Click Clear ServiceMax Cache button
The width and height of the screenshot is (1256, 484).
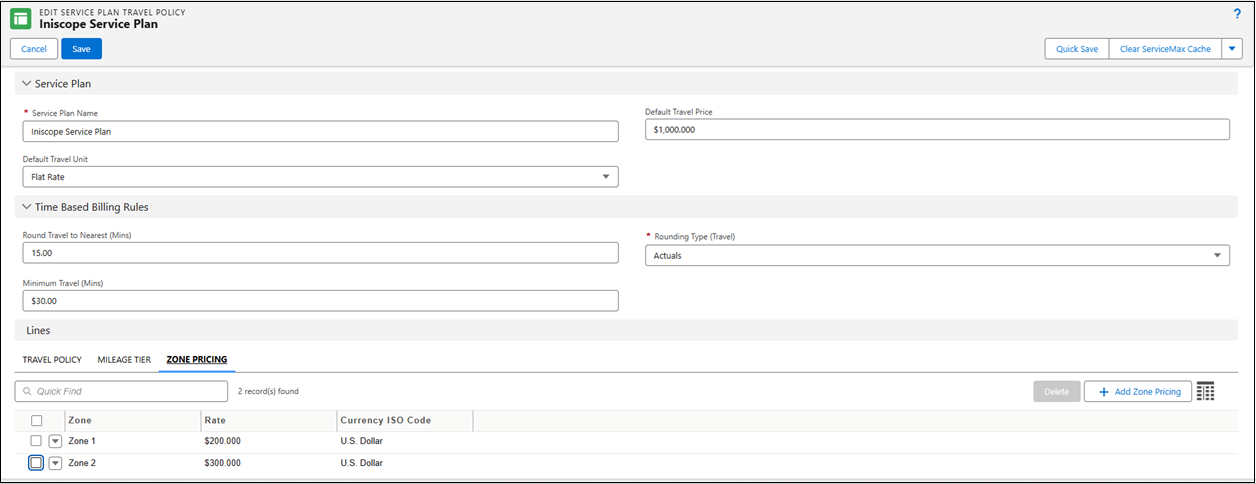[1165, 49]
